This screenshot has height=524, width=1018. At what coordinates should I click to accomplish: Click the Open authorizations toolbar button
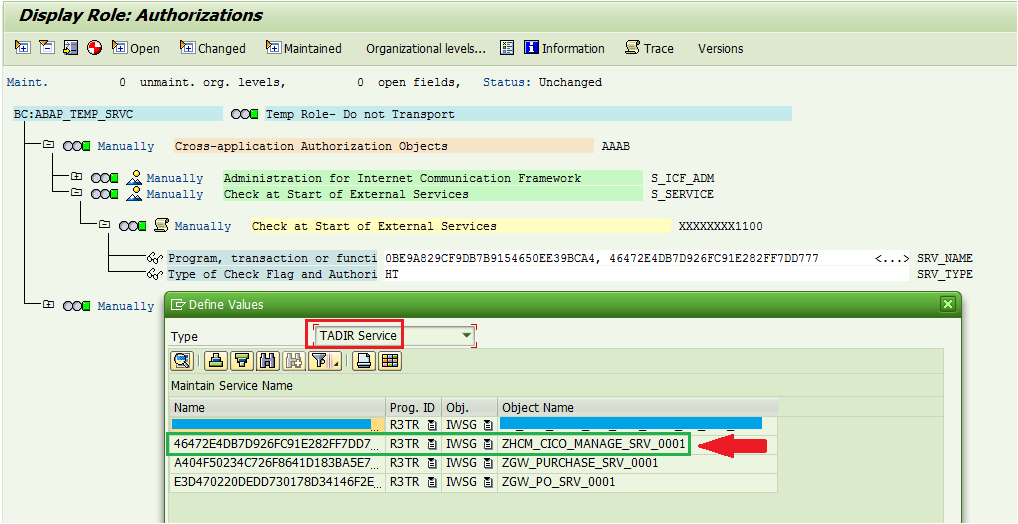tap(136, 48)
